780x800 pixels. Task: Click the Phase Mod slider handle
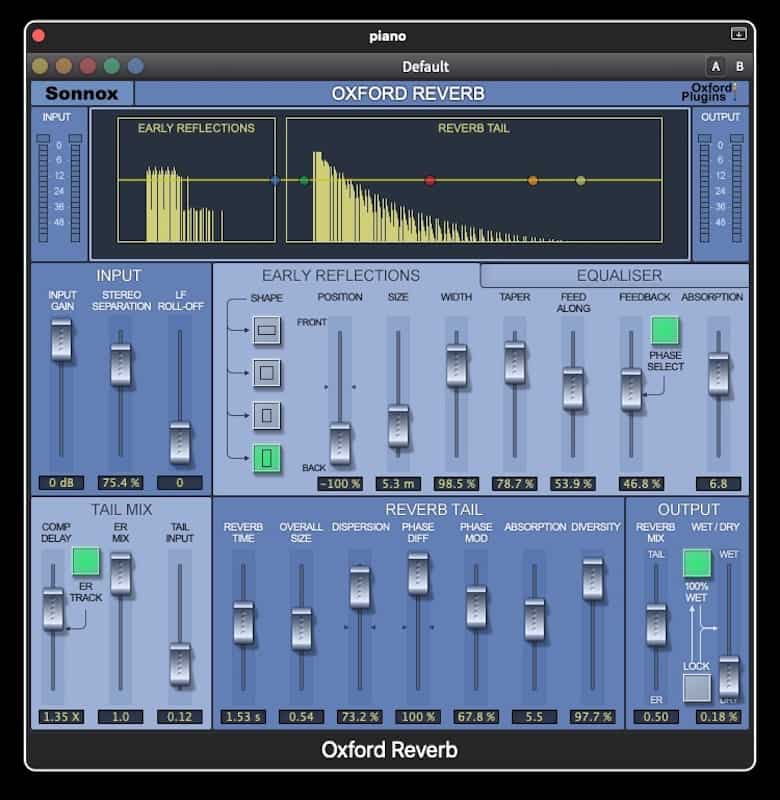(x=476, y=607)
